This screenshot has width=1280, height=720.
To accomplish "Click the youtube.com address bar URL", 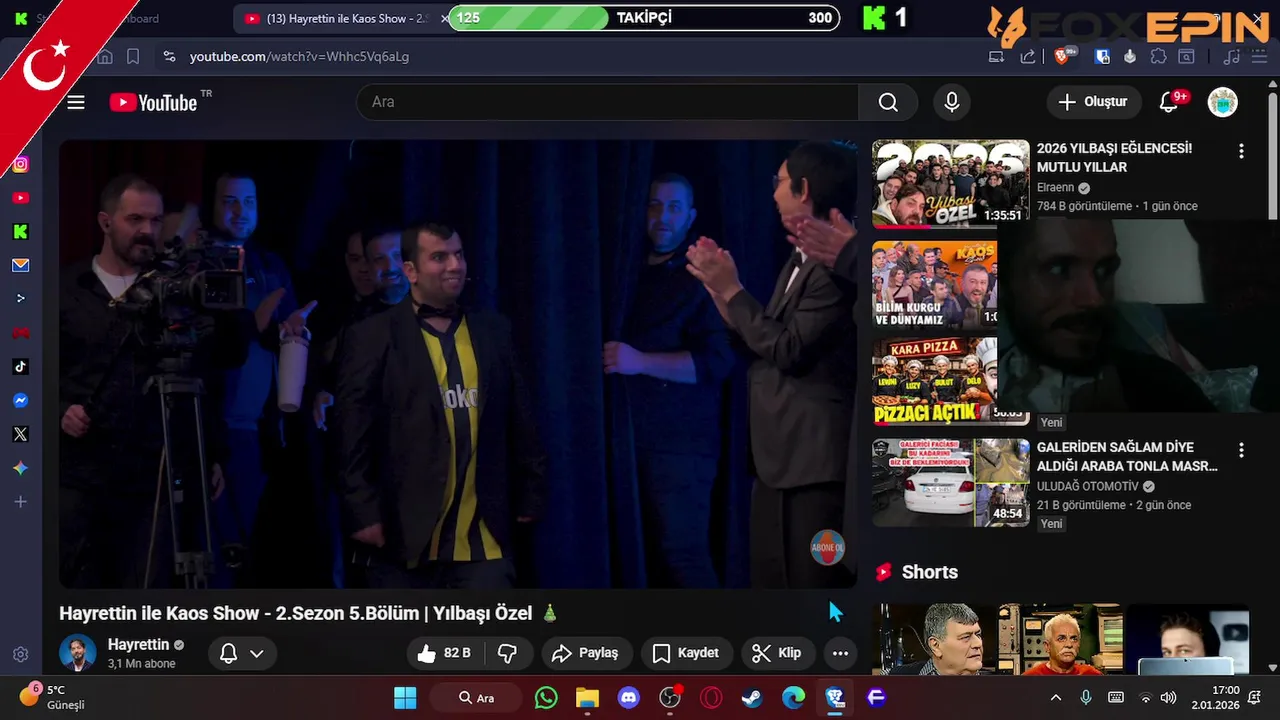I will [x=299, y=56].
